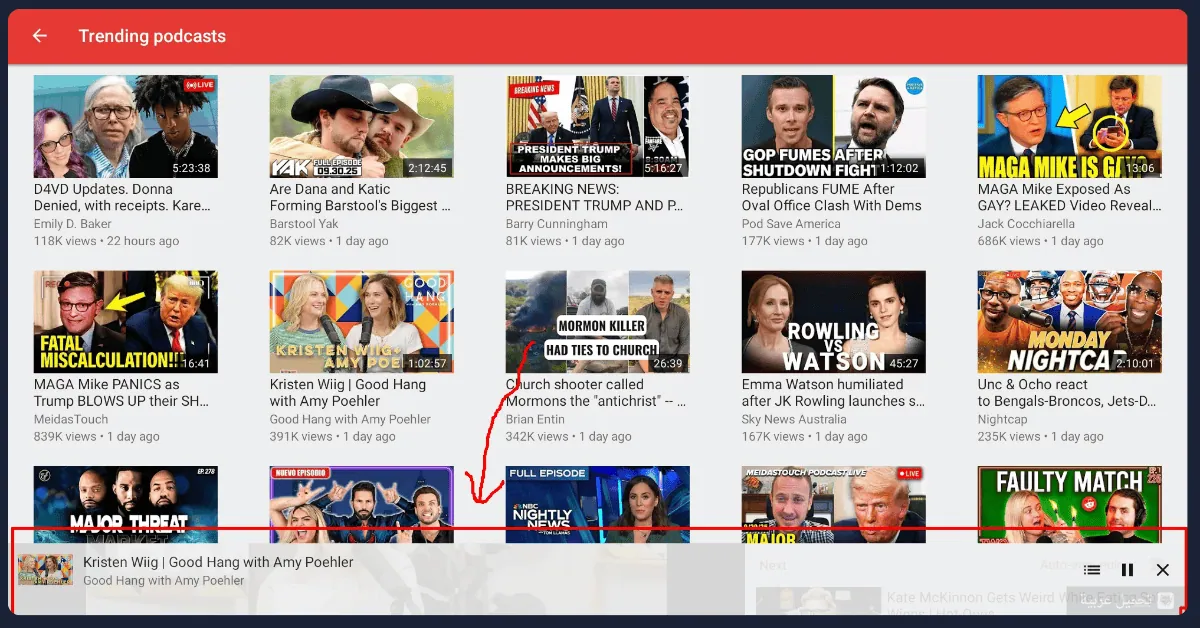Click channel name Barstool Yak
Viewport: 1200px width, 628px height.
pyautogui.click(x=304, y=224)
